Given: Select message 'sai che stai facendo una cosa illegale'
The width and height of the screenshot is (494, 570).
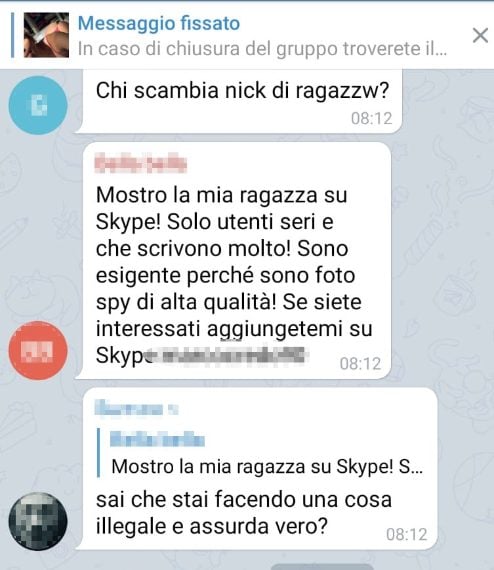Looking at the screenshot, I should pyautogui.click(x=244, y=513).
